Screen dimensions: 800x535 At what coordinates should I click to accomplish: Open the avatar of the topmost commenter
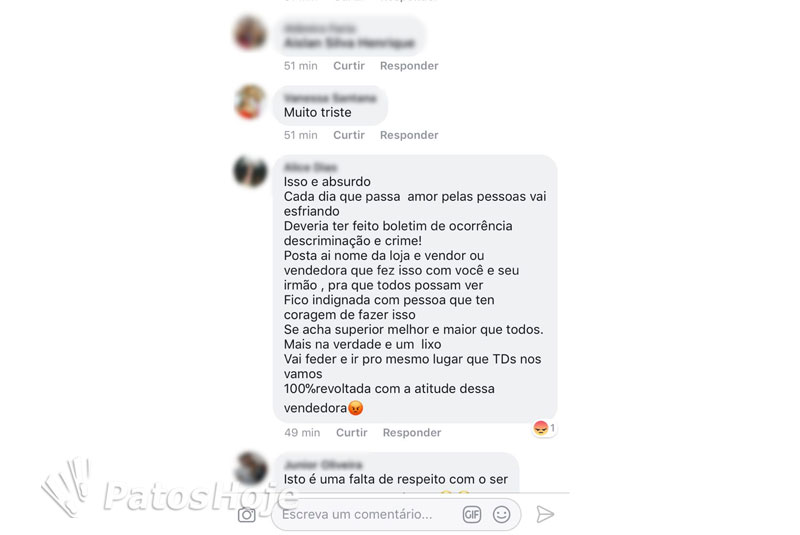coord(250,33)
